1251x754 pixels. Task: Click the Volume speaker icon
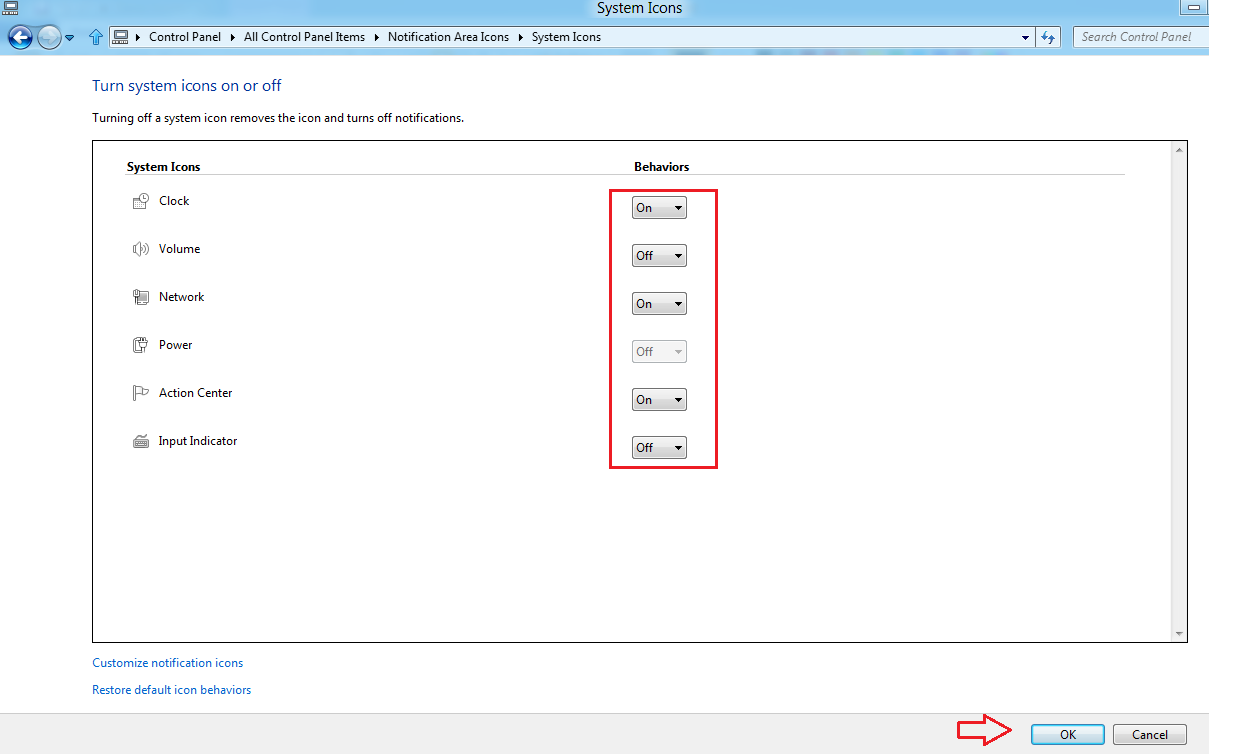click(140, 248)
